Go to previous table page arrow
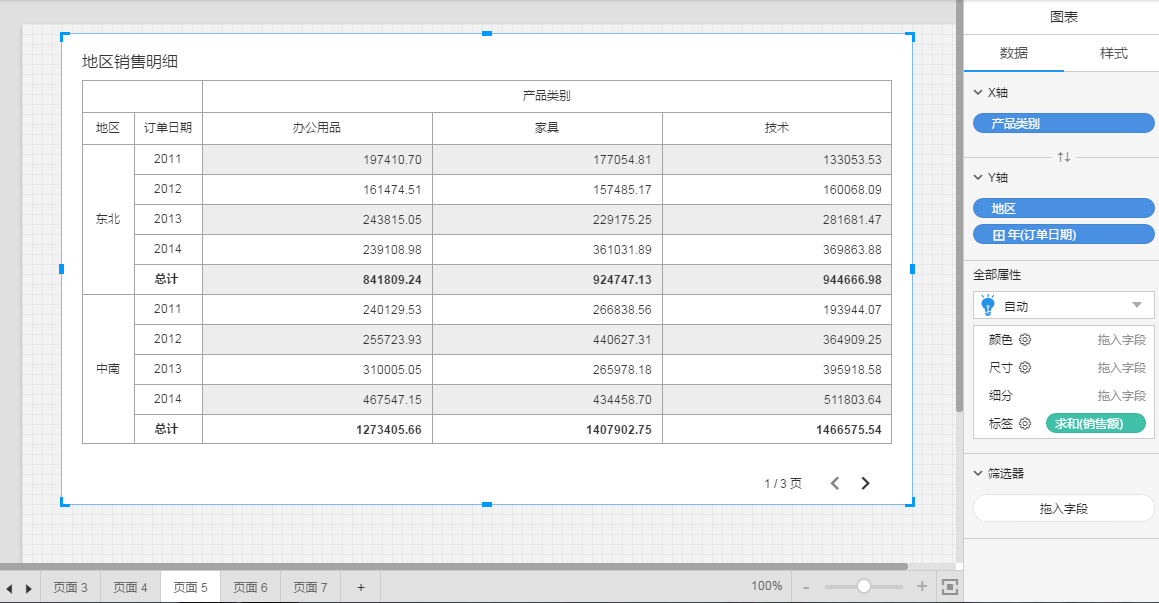The width and height of the screenshot is (1159, 603). pyautogui.click(x=835, y=483)
